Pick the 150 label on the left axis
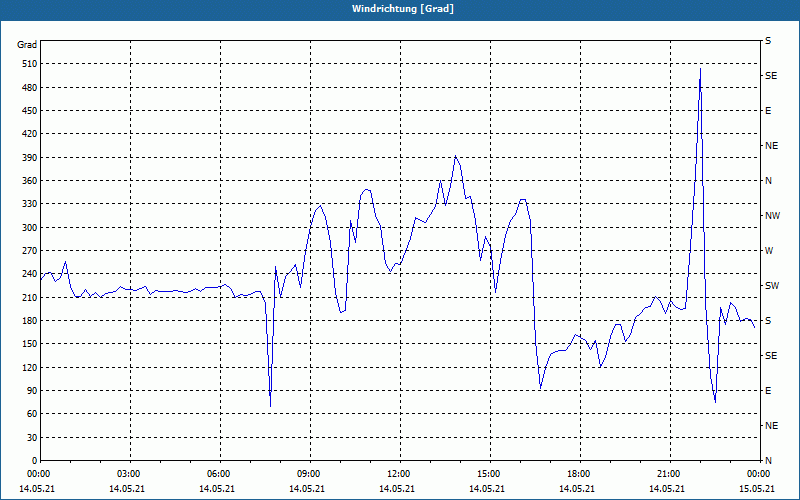The width and height of the screenshot is (800, 500). tap(30, 344)
